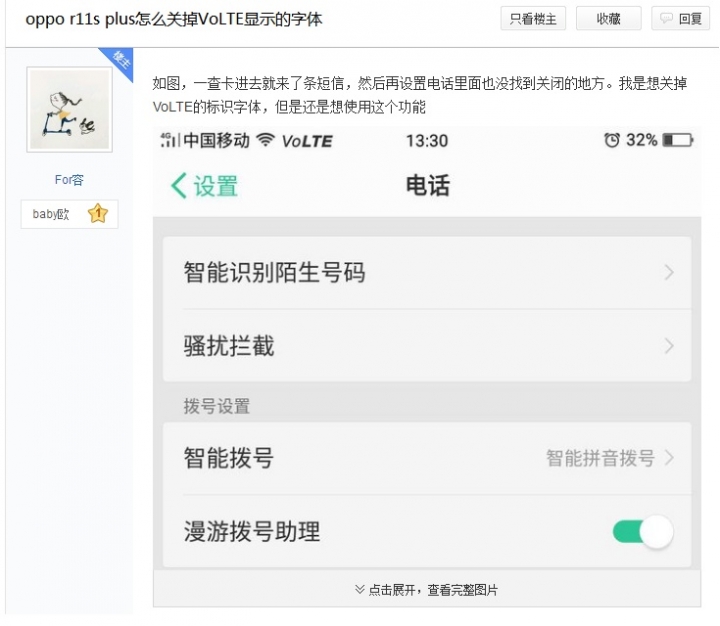The width and height of the screenshot is (720, 626).
Task: Go back via the green 设置 arrow
Action: 204,186
